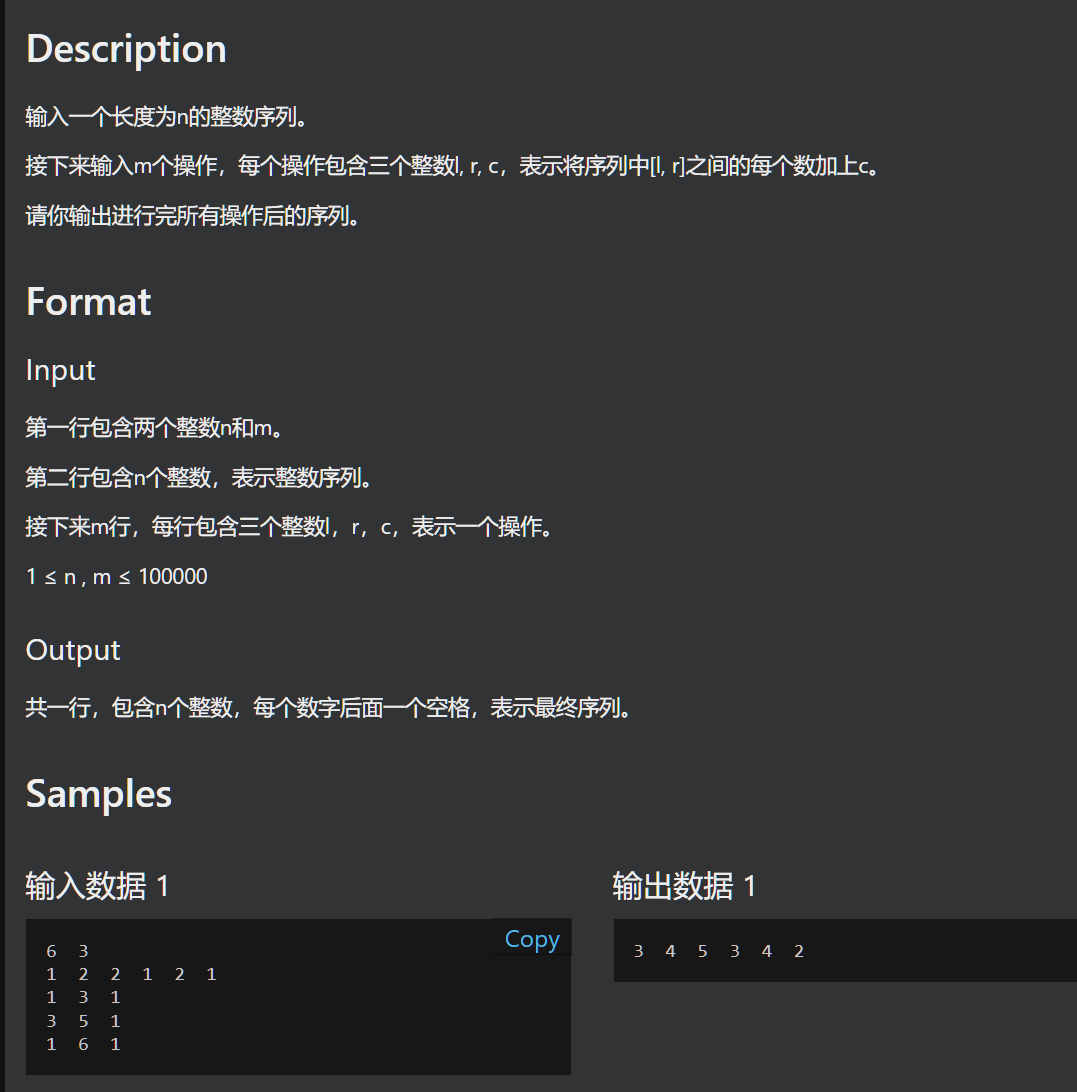The height and width of the screenshot is (1092, 1077).
Task: Click the Copy button on input sample
Action: coord(532,939)
